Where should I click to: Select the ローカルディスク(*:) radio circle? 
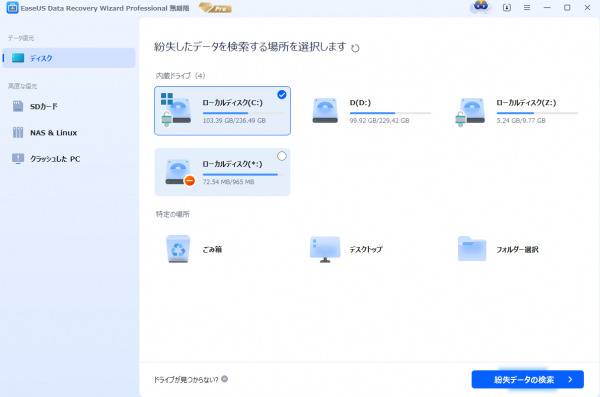[282, 156]
